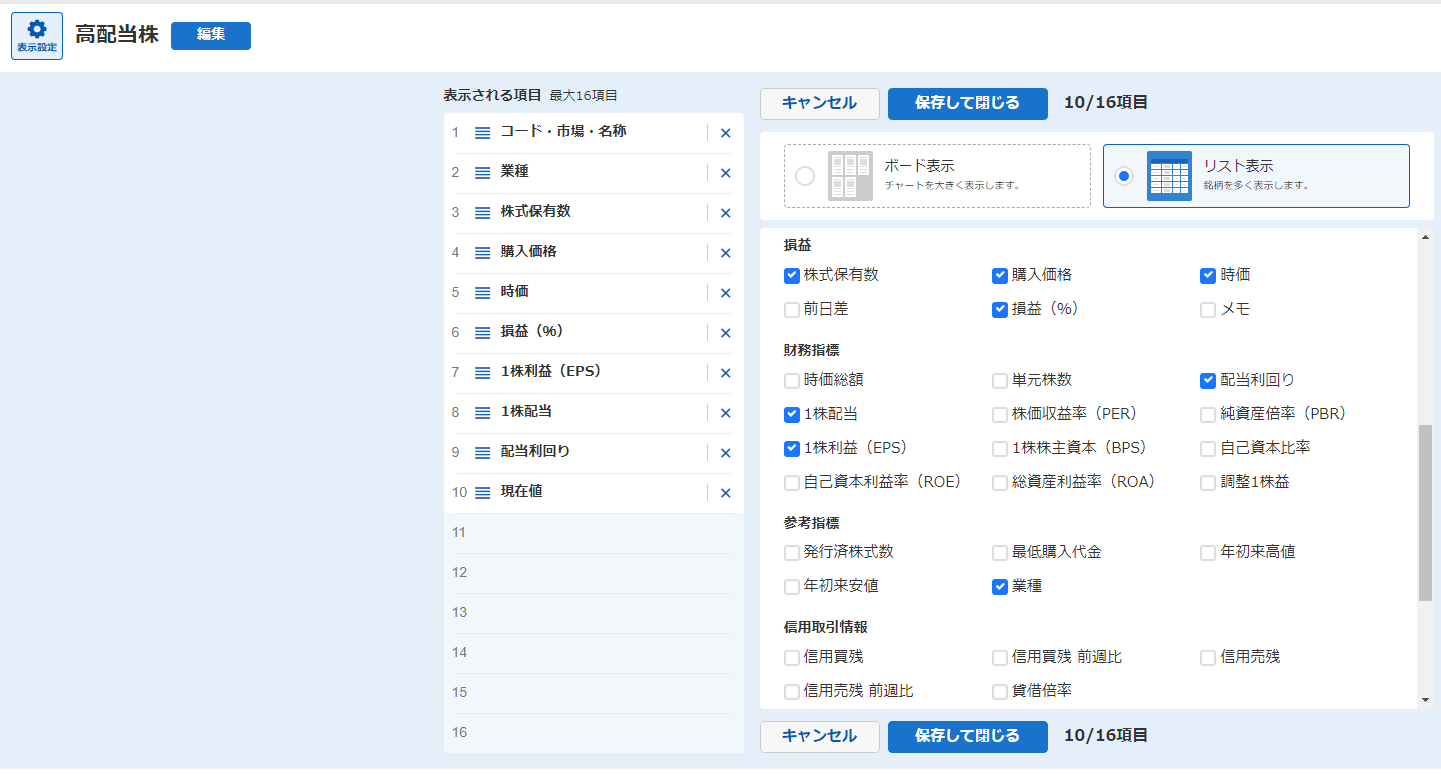
Task: Click the 編集 button beside 高配当株
Action: click(x=211, y=35)
